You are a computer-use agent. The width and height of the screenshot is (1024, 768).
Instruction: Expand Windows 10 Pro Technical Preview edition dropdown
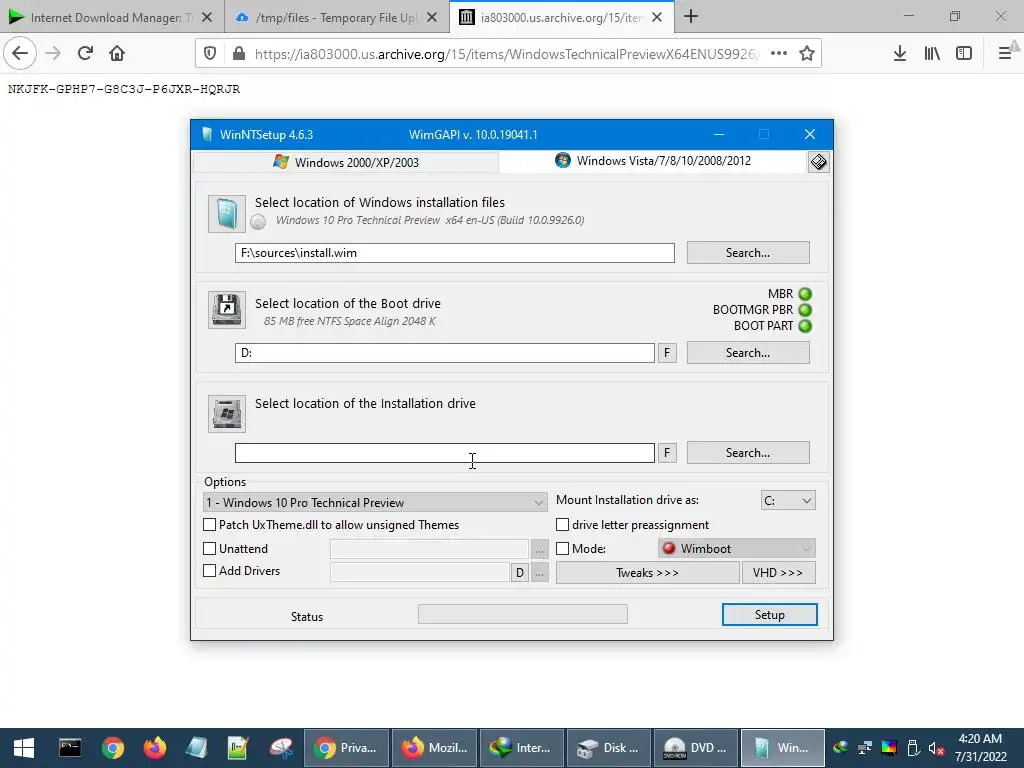(376, 502)
